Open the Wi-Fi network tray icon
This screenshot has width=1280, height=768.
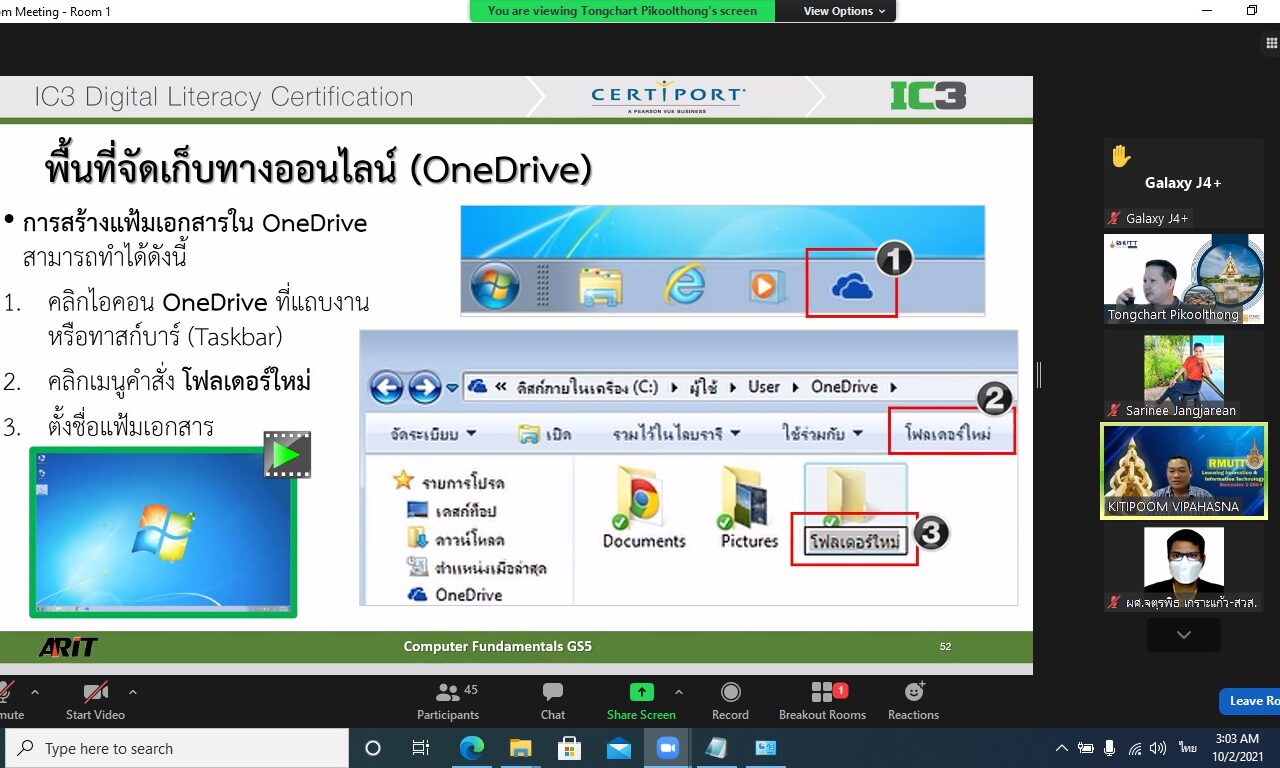coord(1134,748)
